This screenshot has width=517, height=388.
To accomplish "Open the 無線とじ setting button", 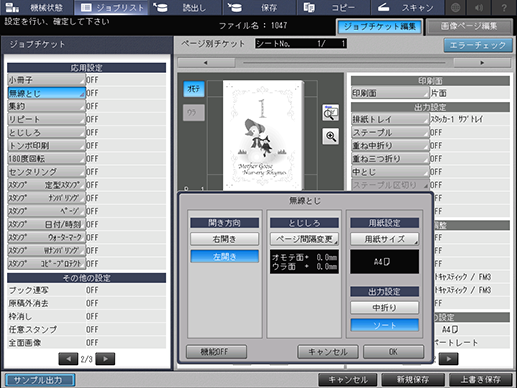I will 46,93.
